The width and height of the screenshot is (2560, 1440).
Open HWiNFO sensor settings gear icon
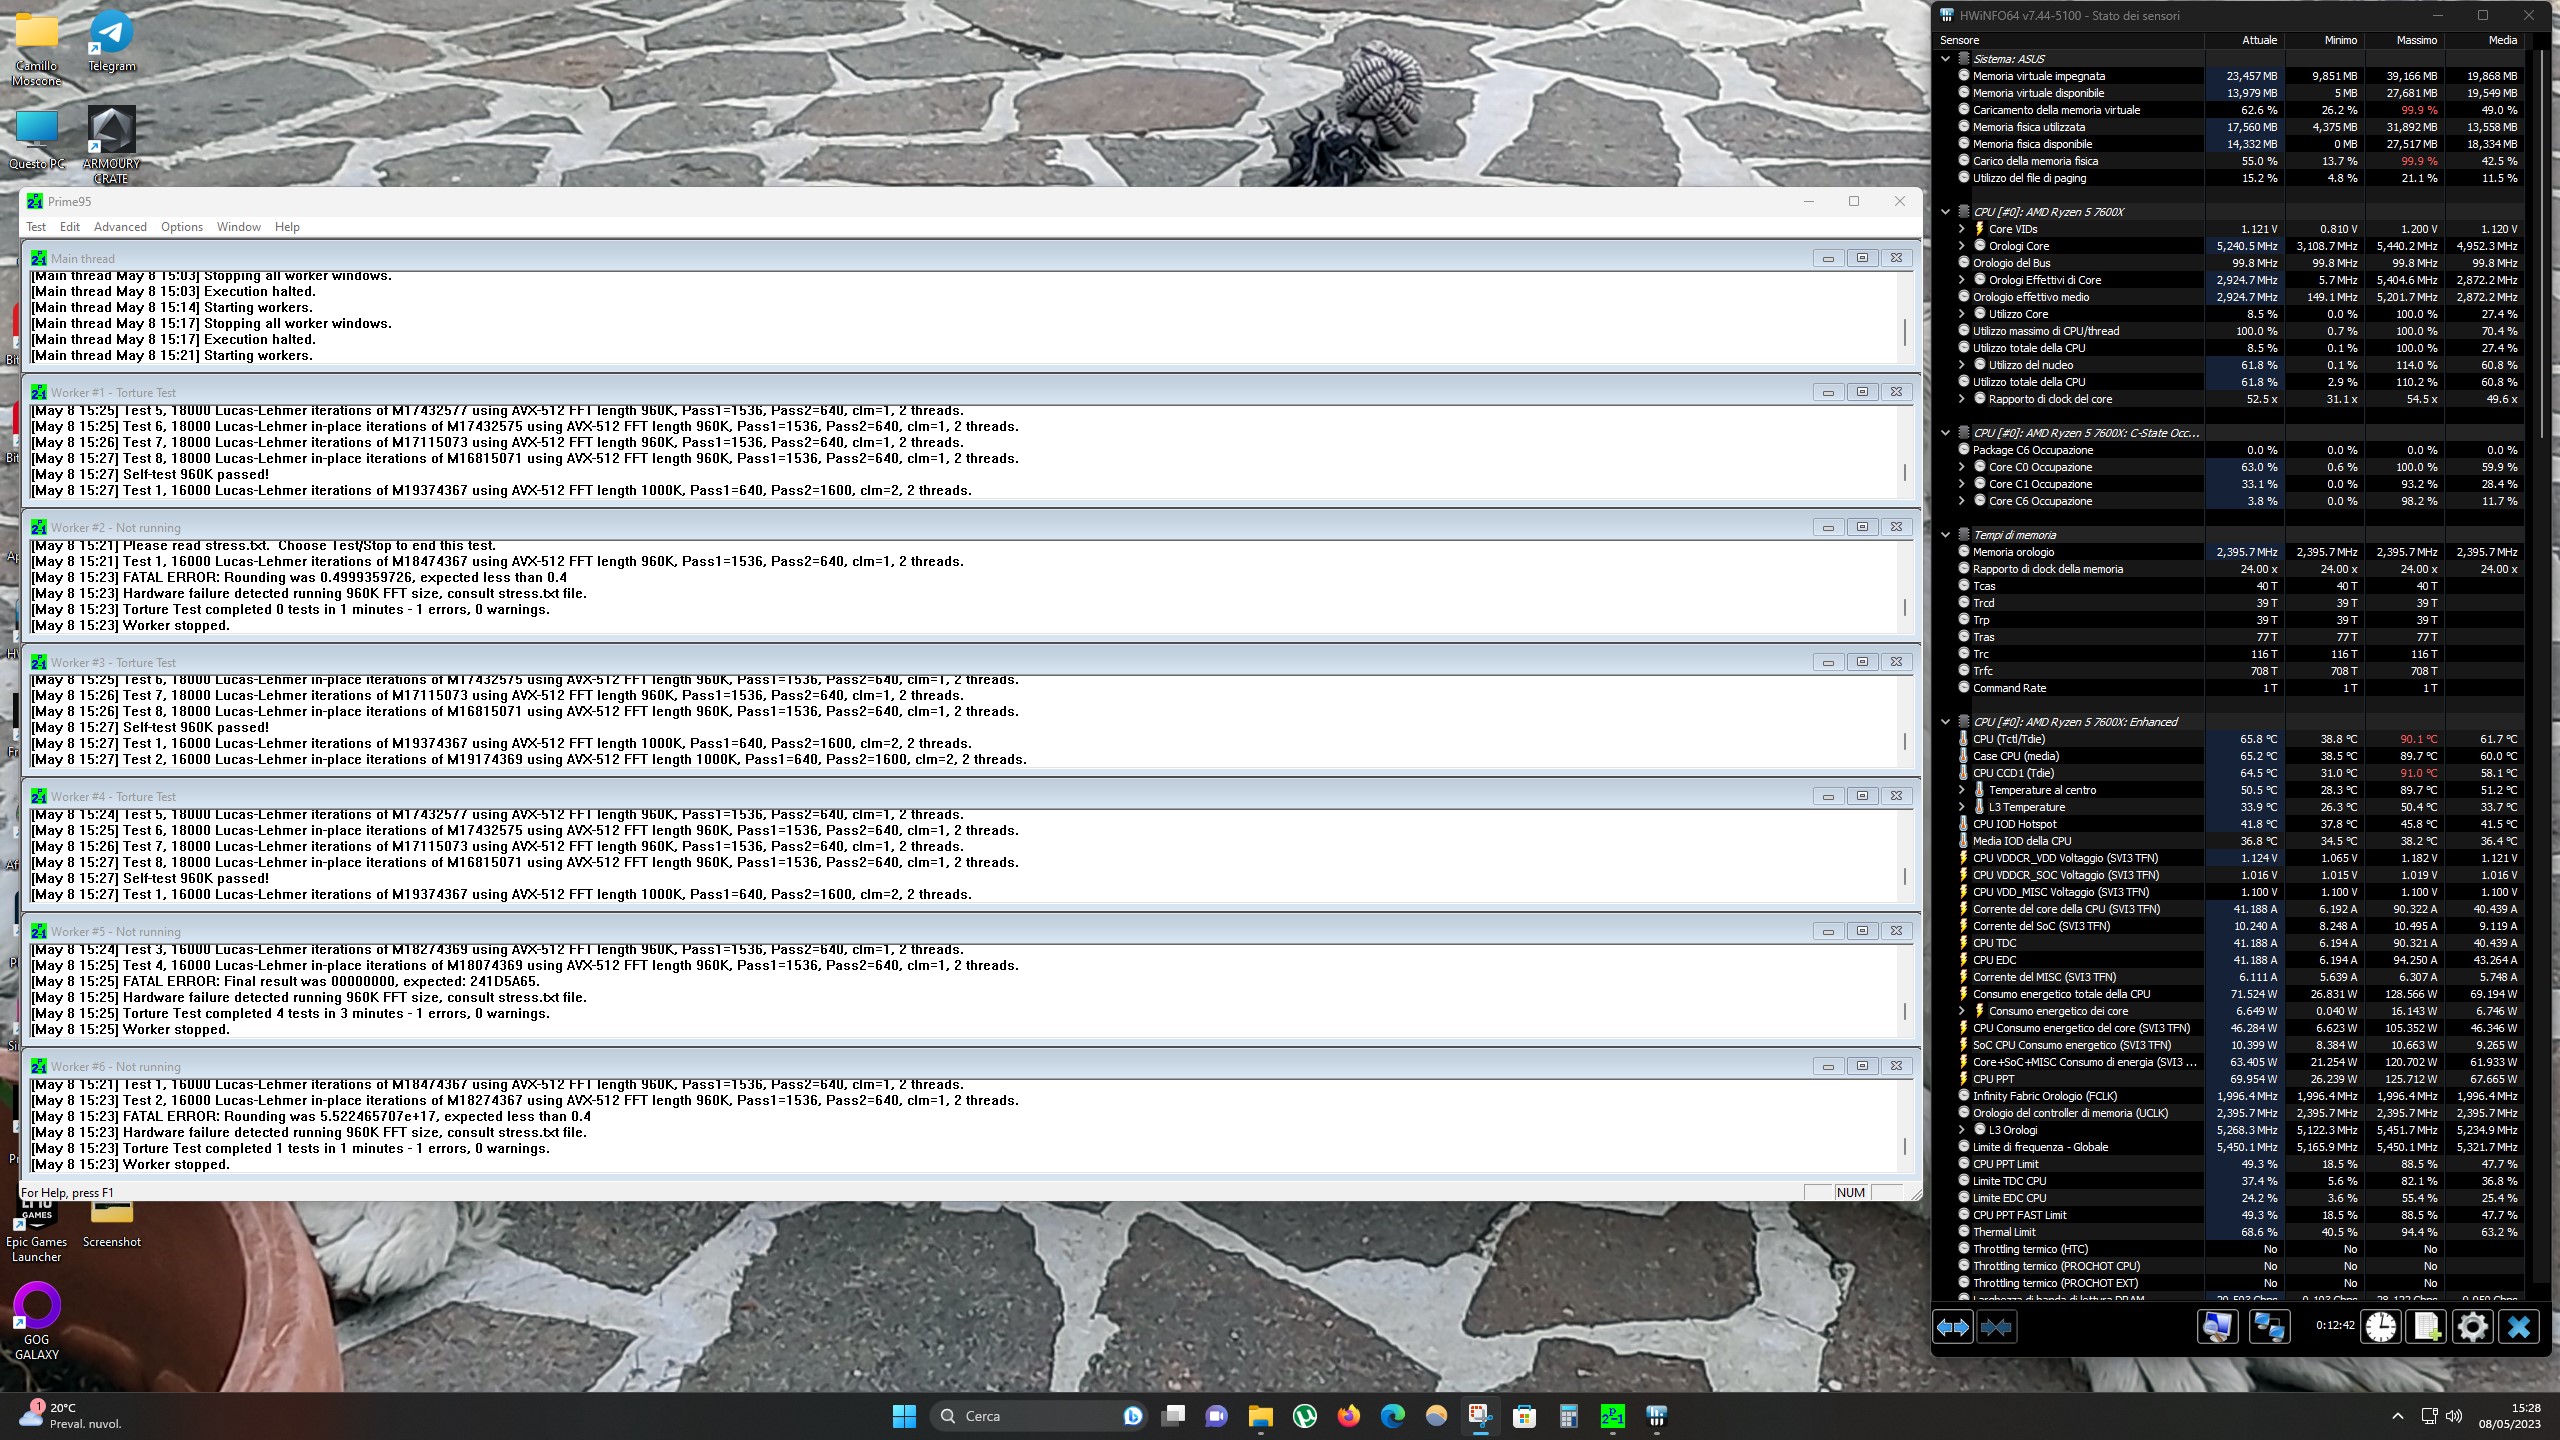pos(2472,1327)
